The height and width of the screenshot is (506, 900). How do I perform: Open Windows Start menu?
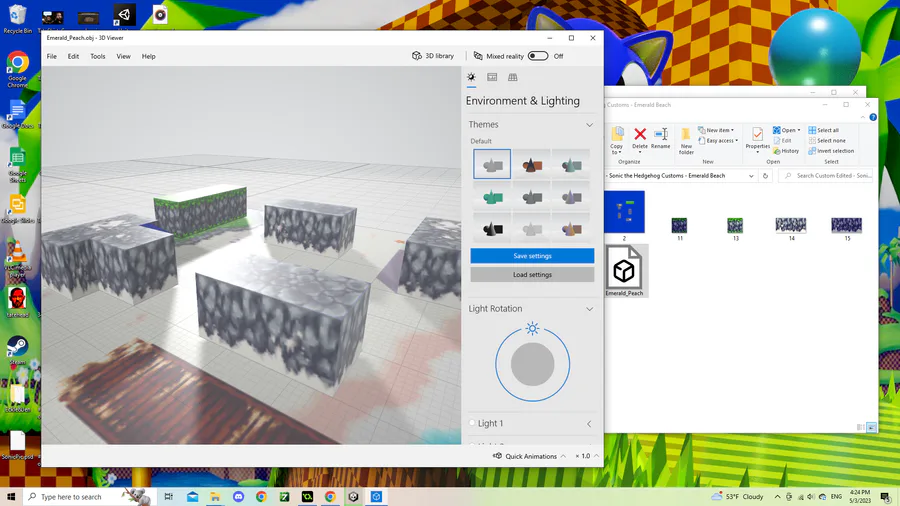pos(11,496)
